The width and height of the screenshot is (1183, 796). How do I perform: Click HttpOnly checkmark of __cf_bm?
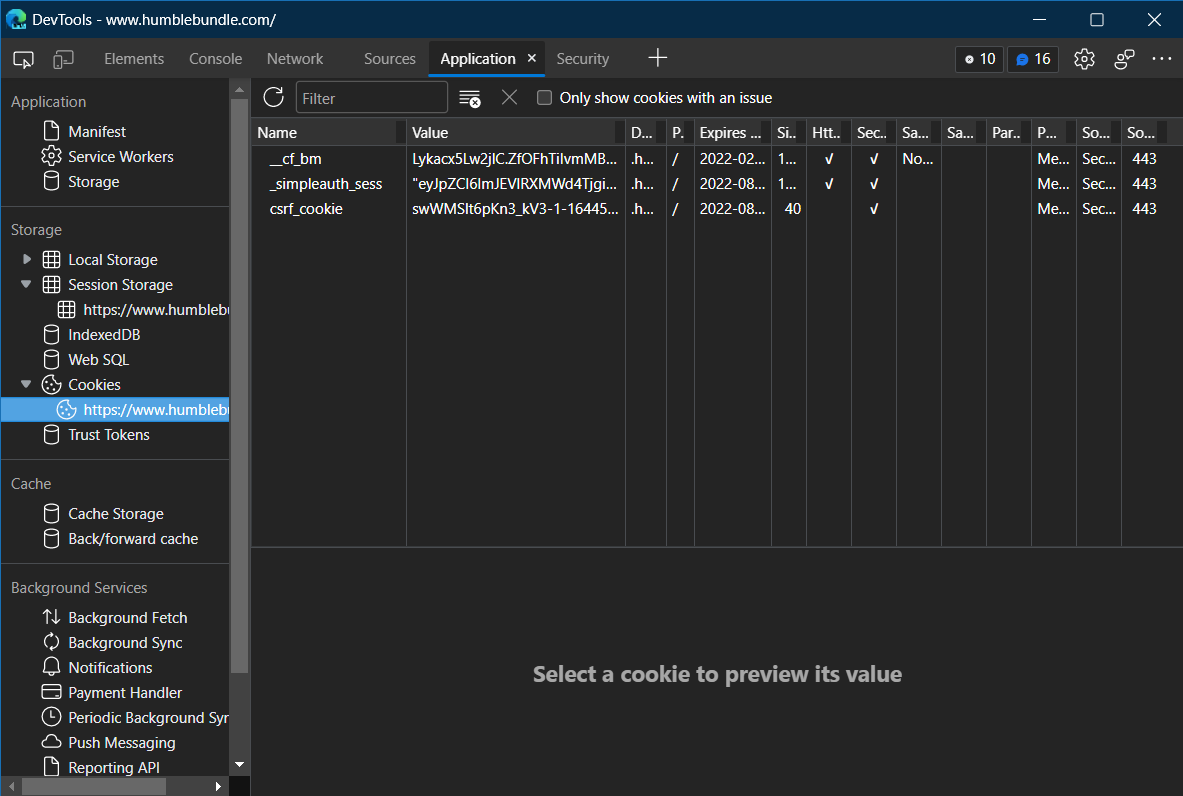click(828, 158)
